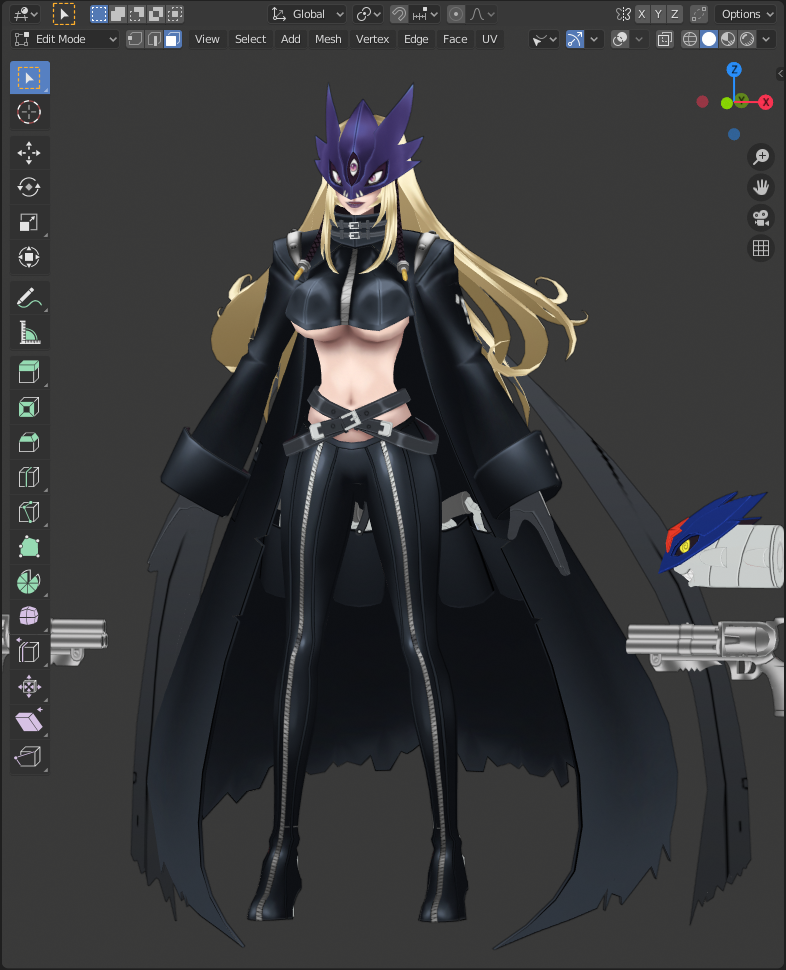
Task: Set selection mode to Invert
Action: coord(156,14)
